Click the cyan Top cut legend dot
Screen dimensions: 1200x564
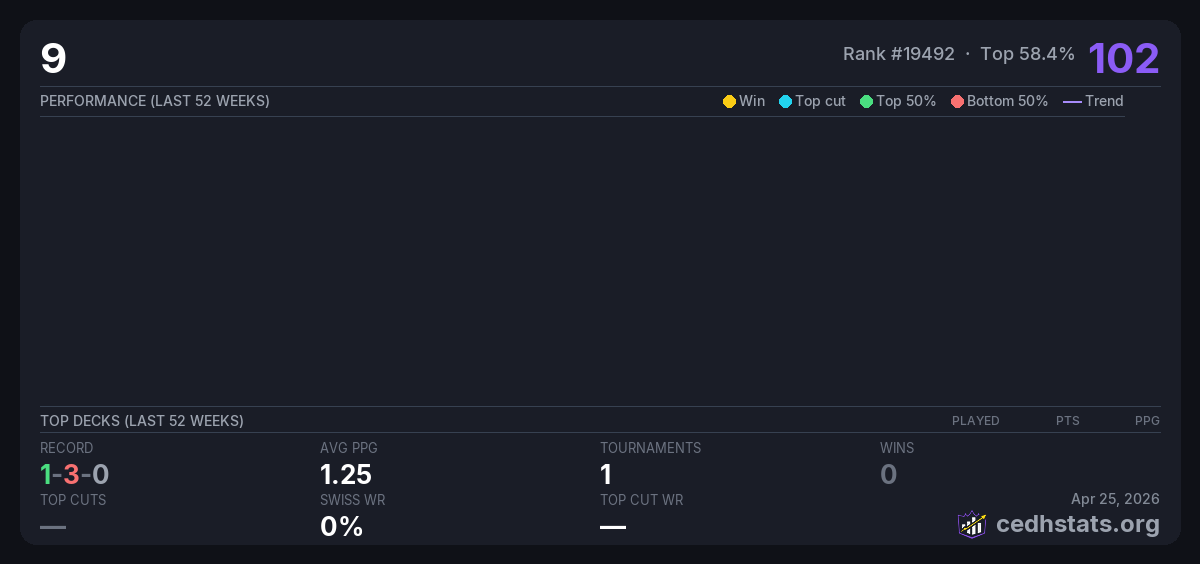(785, 101)
